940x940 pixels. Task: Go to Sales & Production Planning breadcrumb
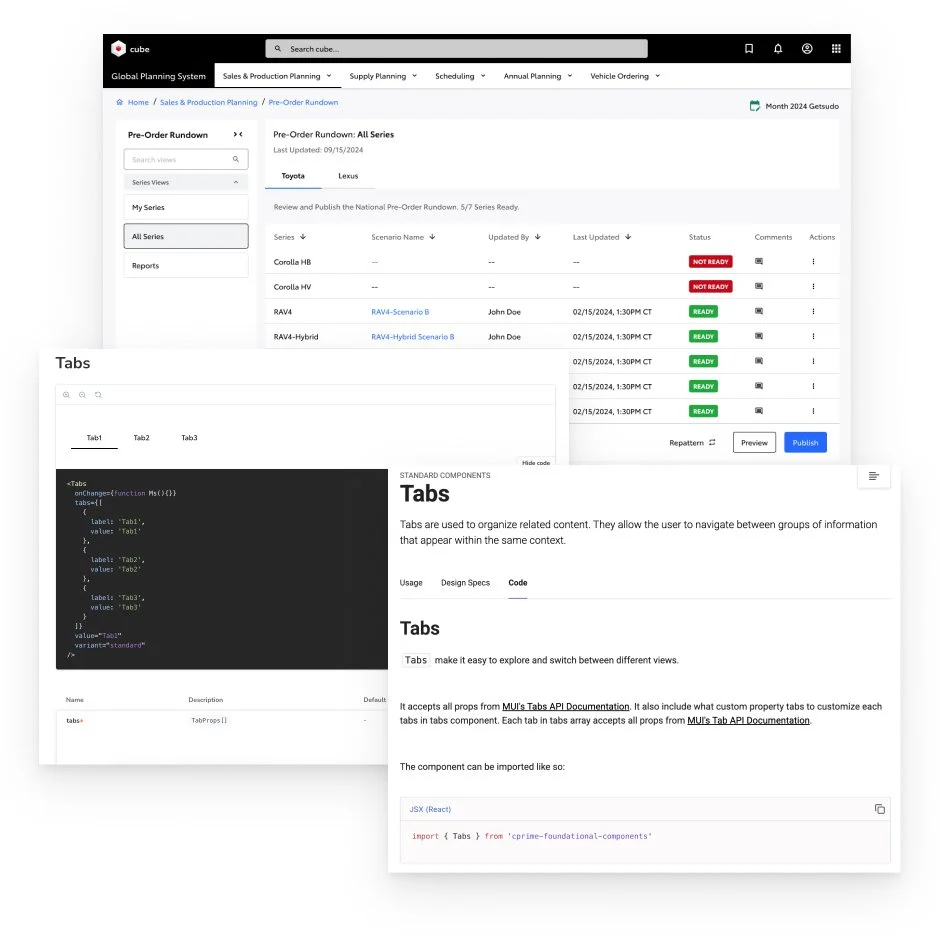tap(209, 103)
